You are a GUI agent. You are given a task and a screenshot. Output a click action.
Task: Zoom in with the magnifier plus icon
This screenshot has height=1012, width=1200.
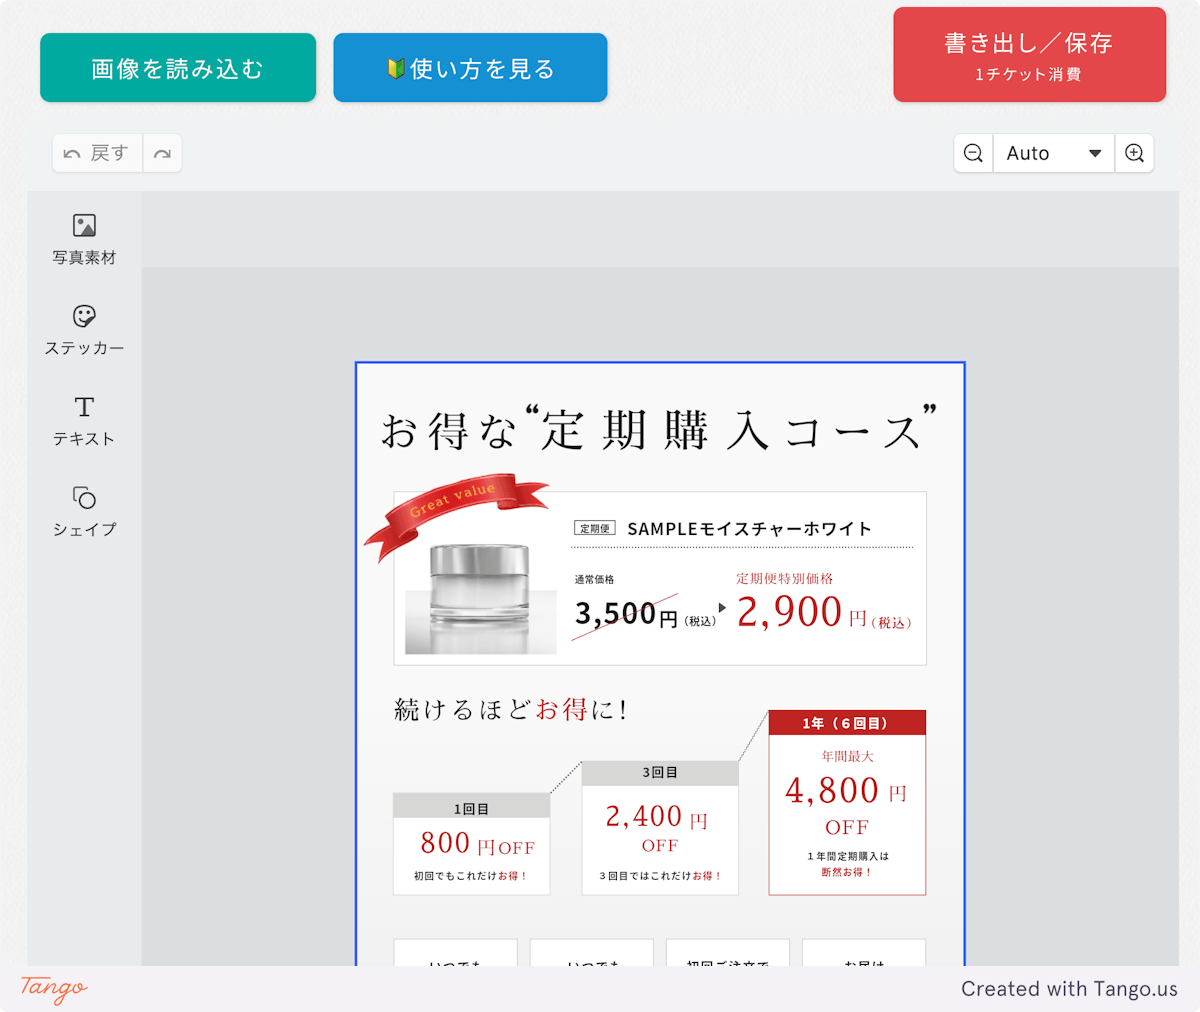1134,153
